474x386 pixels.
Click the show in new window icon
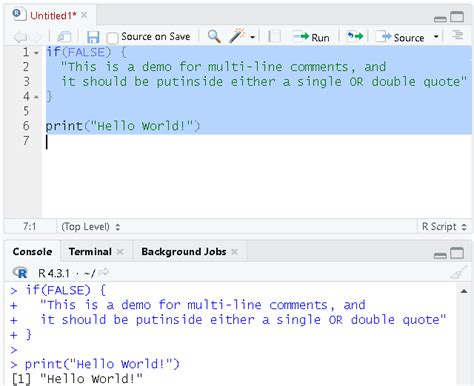(64, 37)
